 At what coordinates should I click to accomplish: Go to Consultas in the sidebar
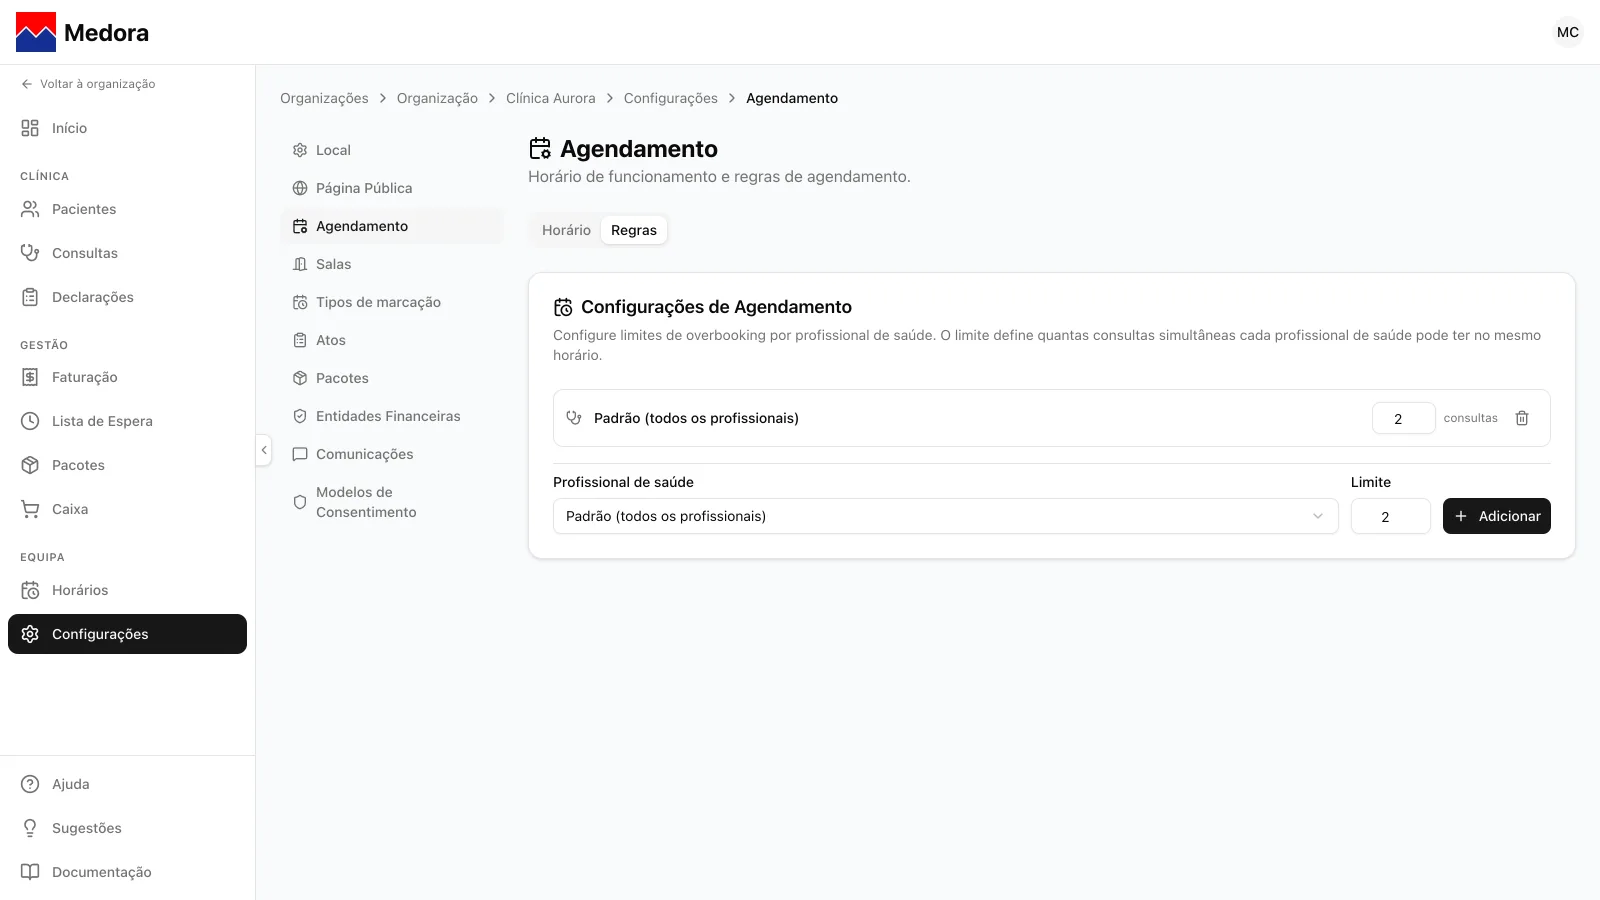point(127,253)
